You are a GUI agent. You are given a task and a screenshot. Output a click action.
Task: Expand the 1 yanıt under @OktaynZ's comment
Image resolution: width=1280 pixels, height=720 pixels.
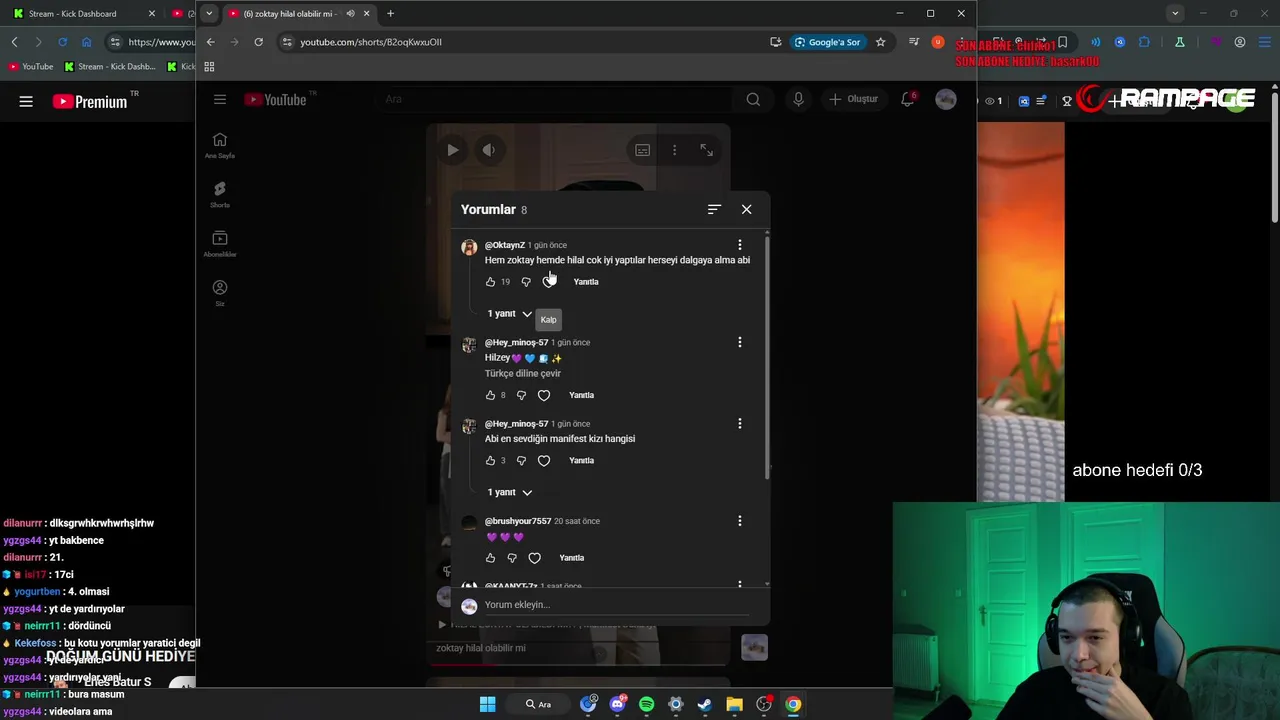click(x=509, y=314)
